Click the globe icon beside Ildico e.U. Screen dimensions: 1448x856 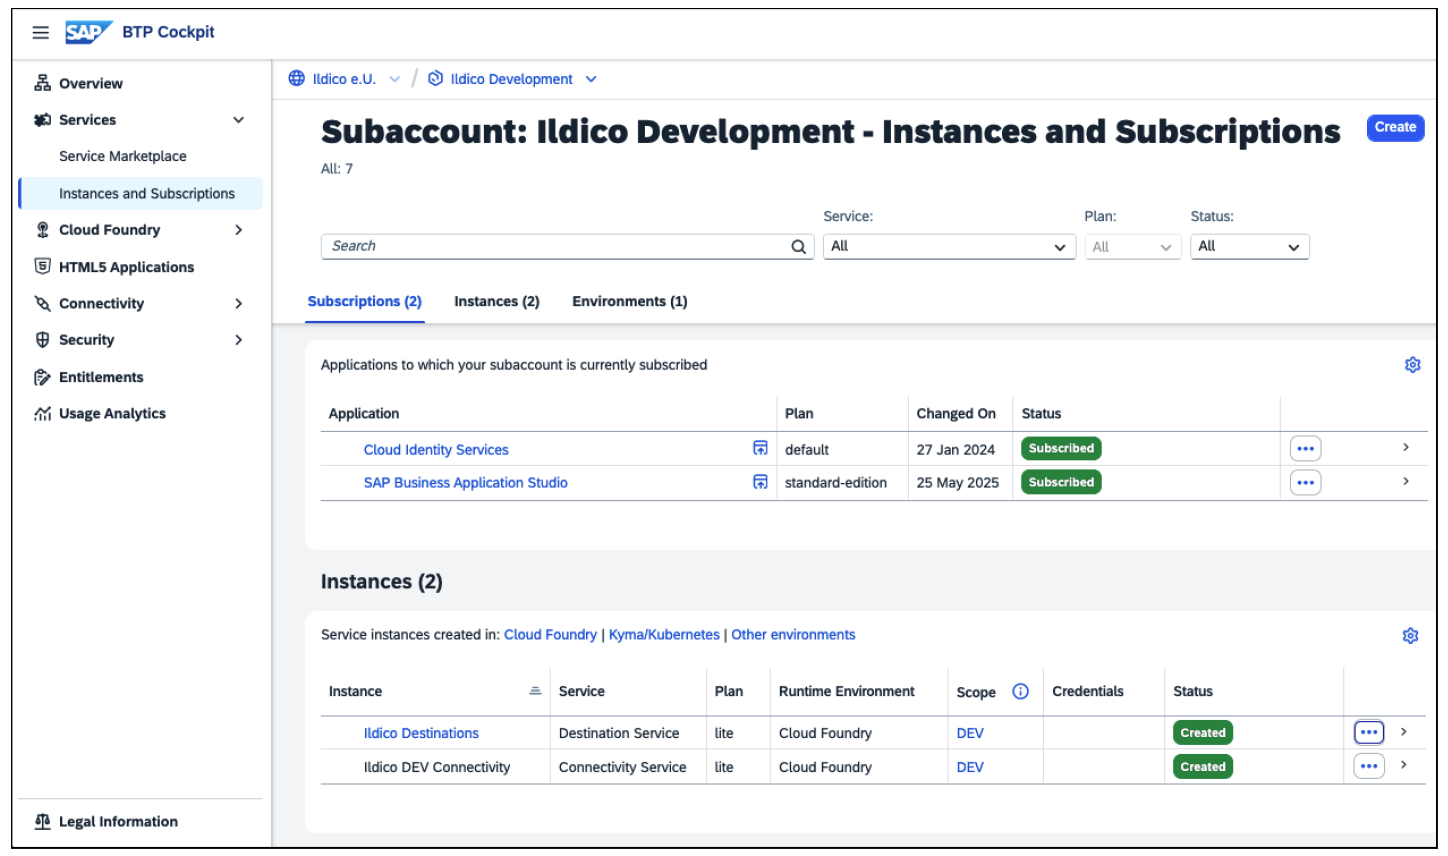[296, 77]
